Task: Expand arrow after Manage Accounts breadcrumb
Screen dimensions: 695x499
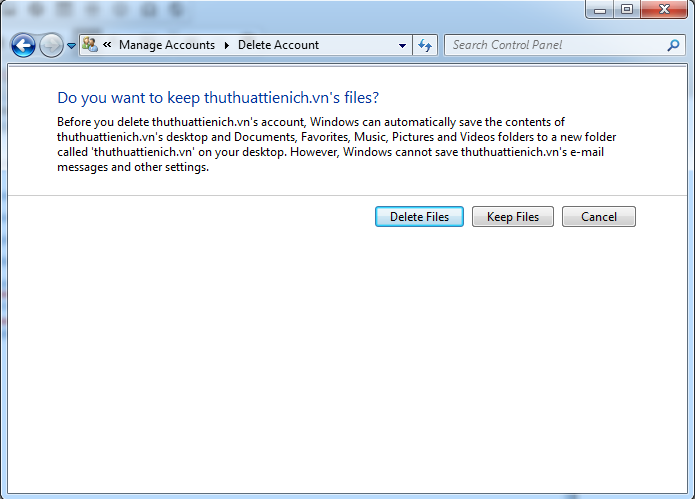Action: pos(226,45)
